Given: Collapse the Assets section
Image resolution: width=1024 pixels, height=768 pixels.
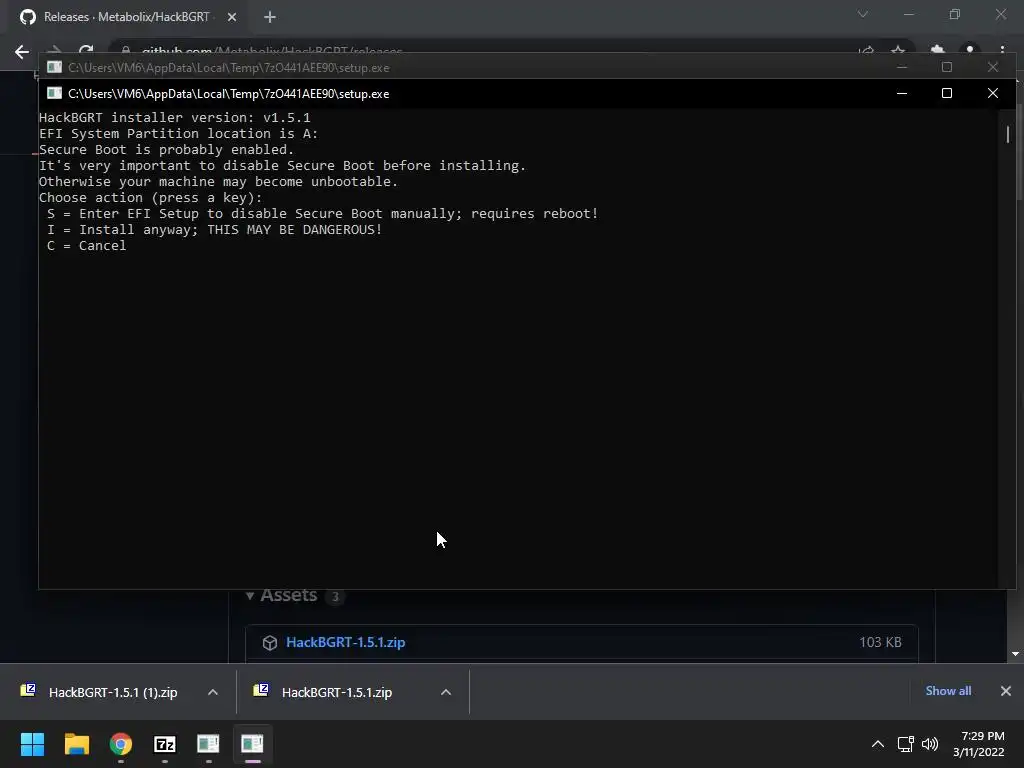Looking at the screenshot, I should [250, 596].
